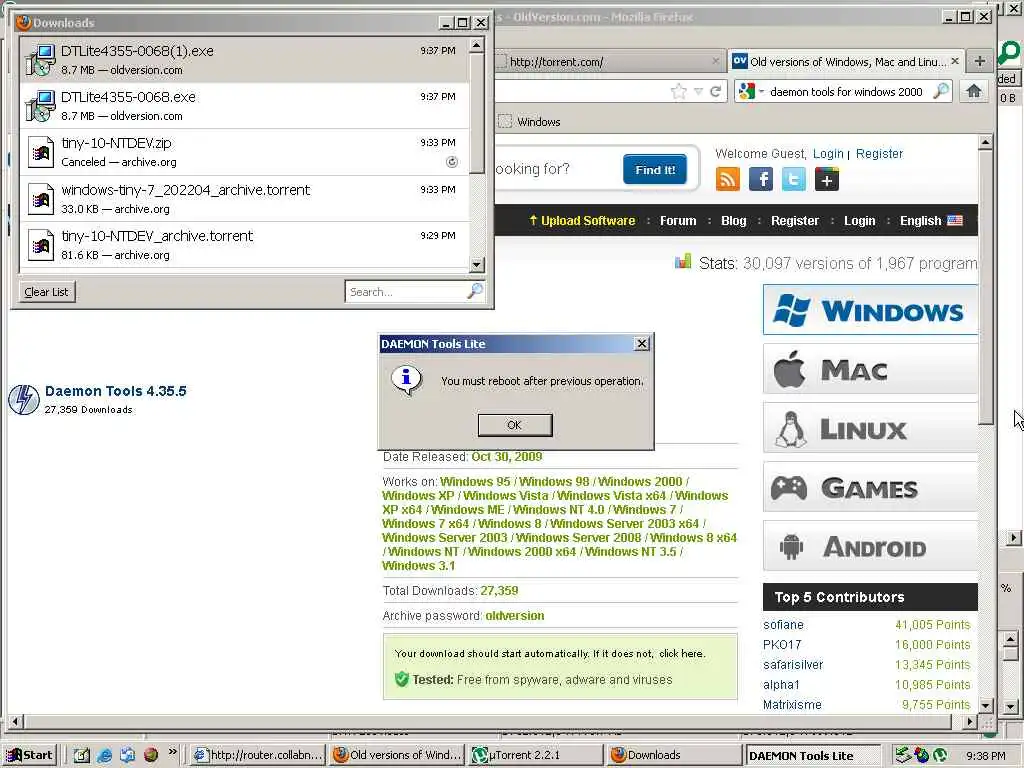The image size is (1024, 768).
Task: Click the Find It! button
Action: (655, 170)
